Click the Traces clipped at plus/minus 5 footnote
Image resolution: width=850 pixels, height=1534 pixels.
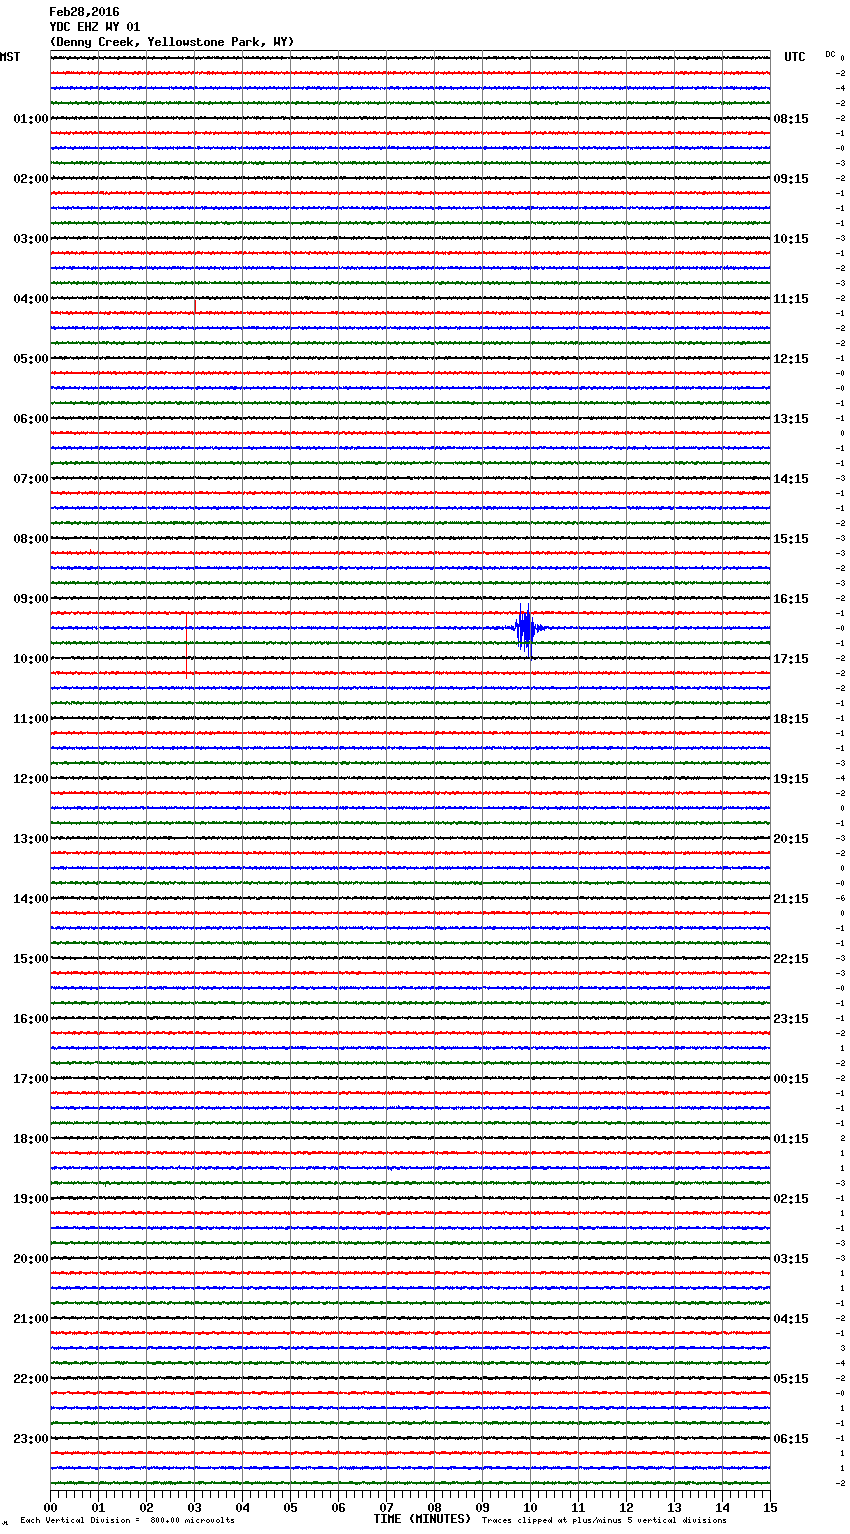pyautogui.click(x=604, y=1520)
